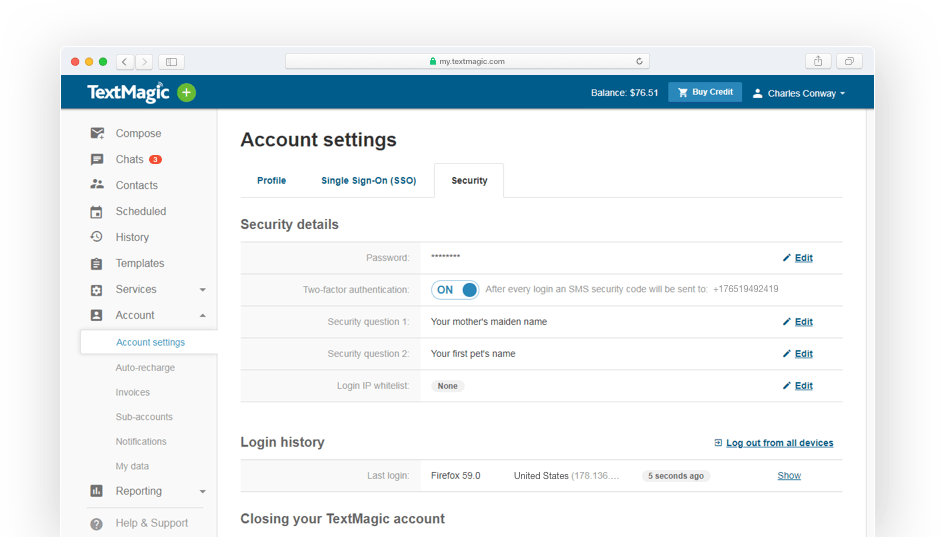Click the Help & Support question icon

click(x=97, y=523)
